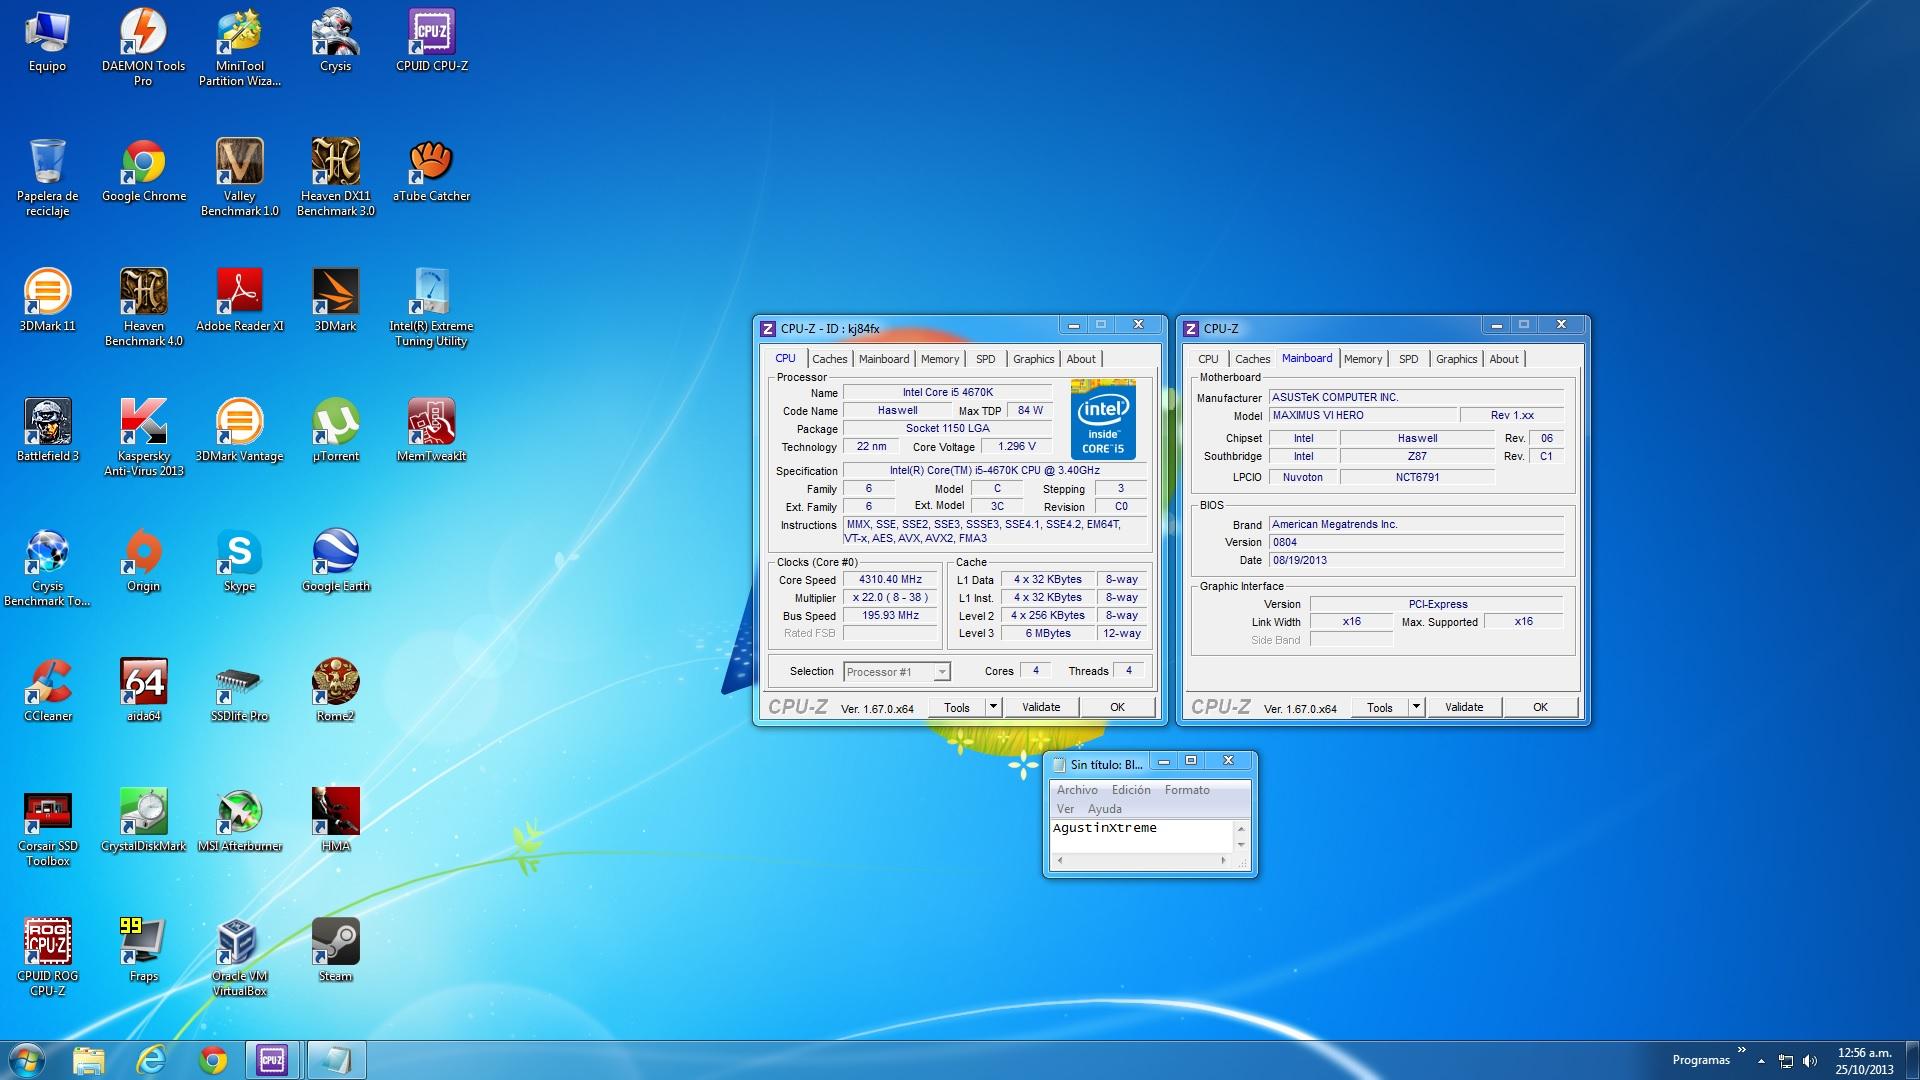The height and width of the screenshot is (1080, 1920).
Task: Expand the Processor #1 selection dropdown
Action: [x=941, y=672]
